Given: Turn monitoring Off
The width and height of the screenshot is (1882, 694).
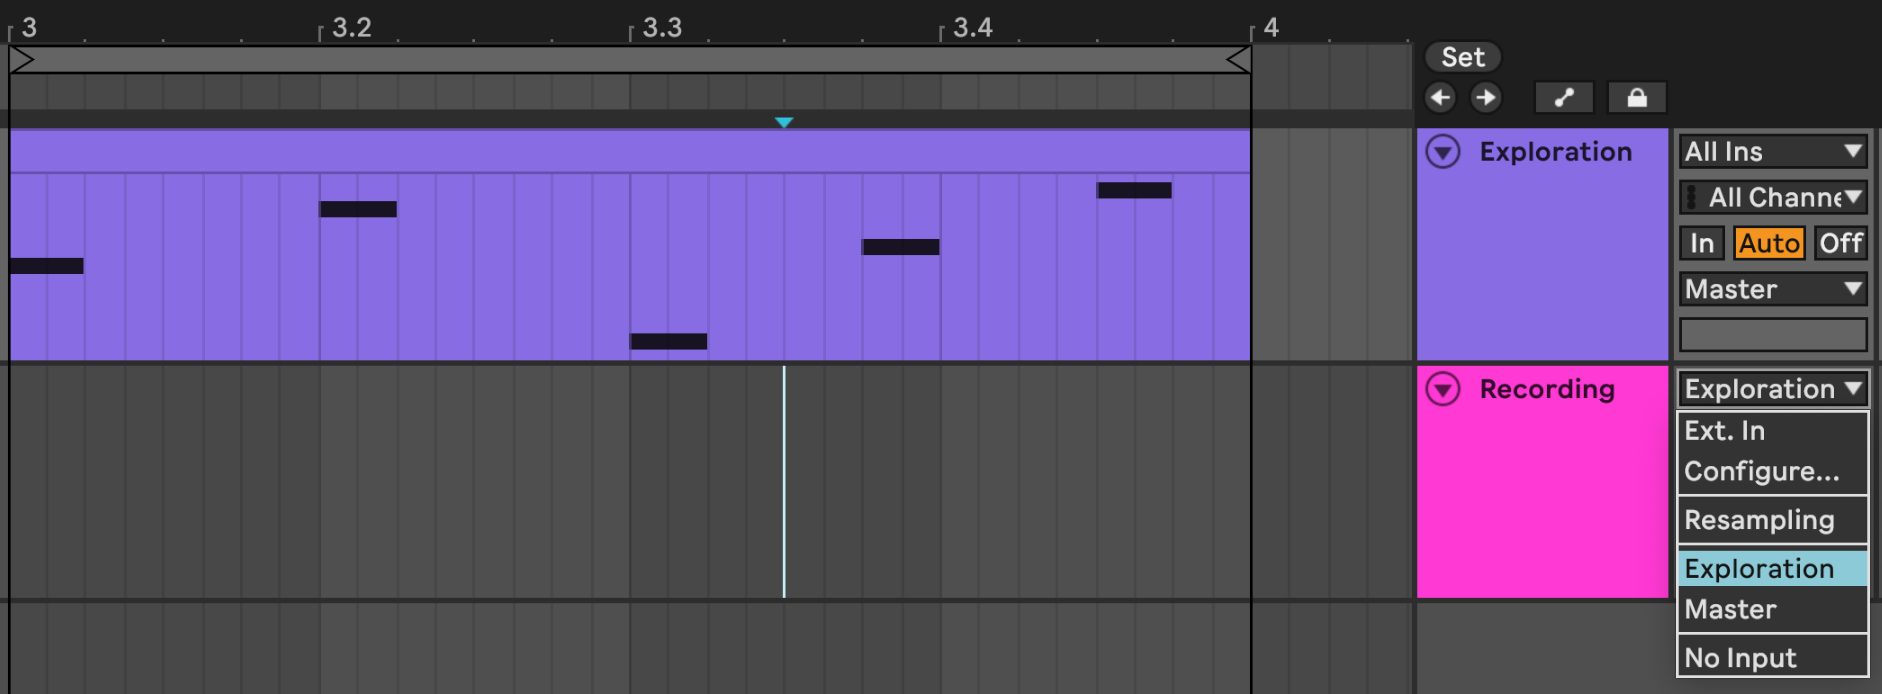Looking at the screenshot, I should (x=1840, y=243).
